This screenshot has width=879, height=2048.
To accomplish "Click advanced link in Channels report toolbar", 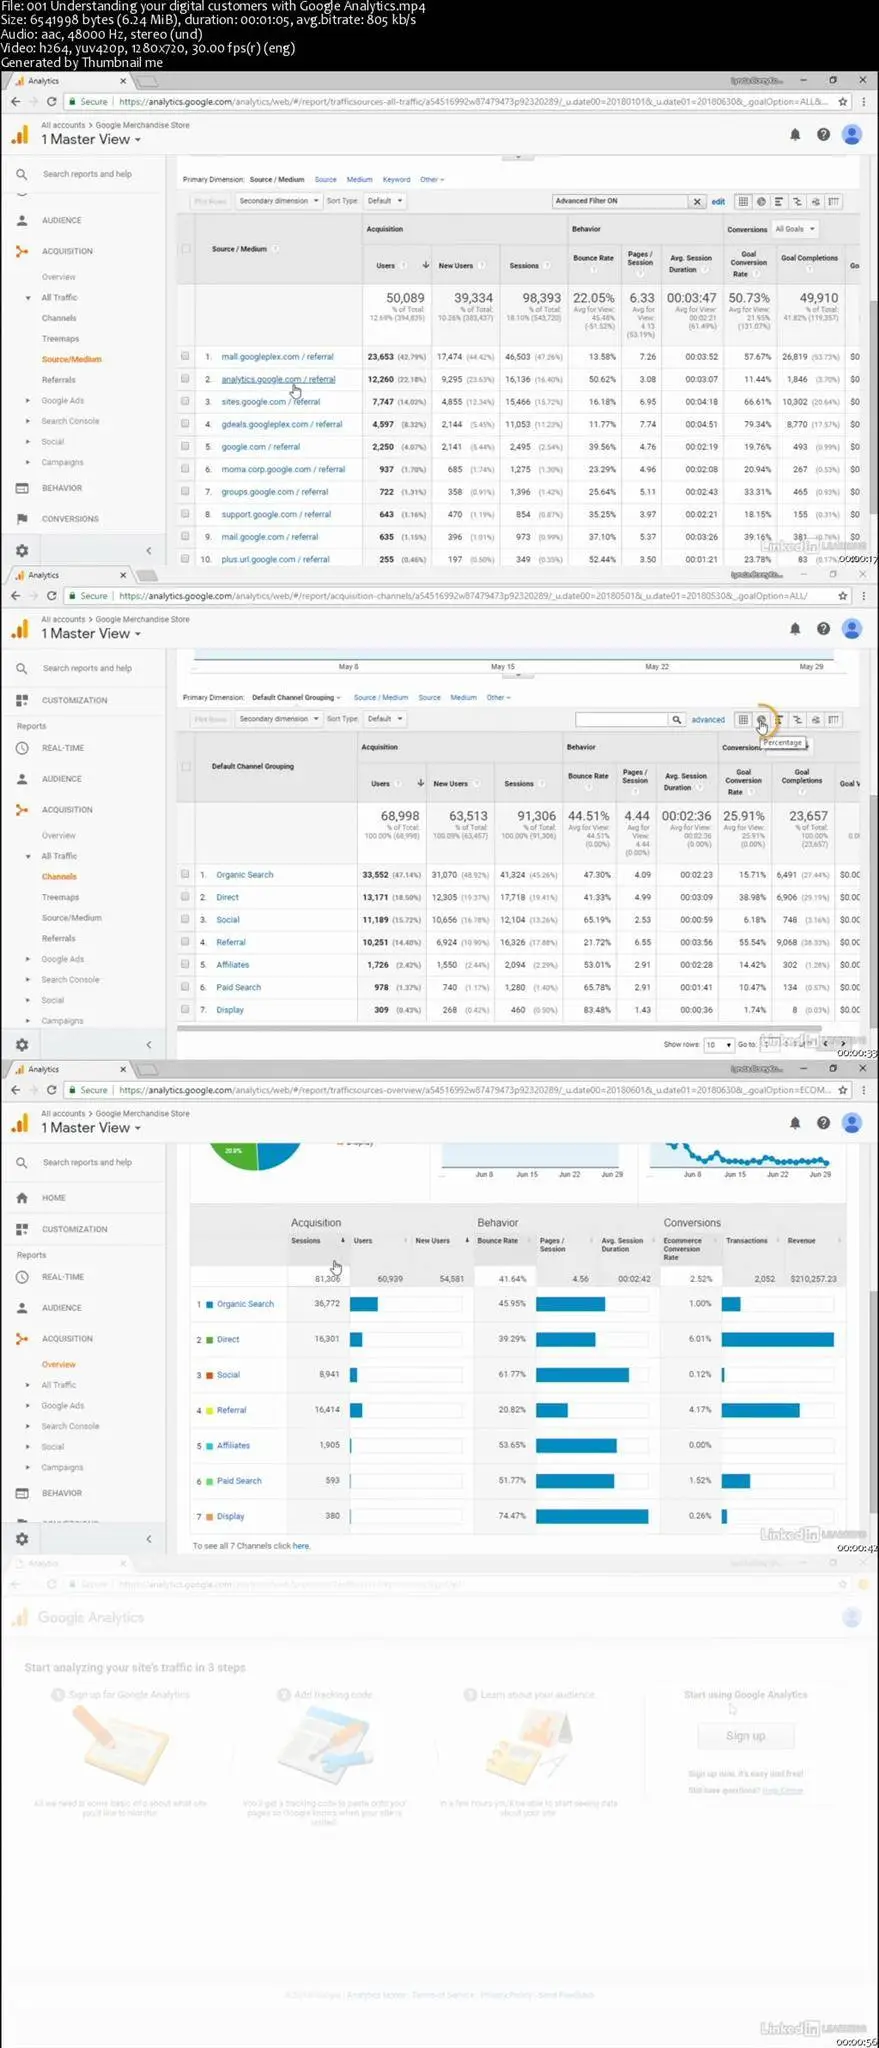I will click(x=708, y=719).
